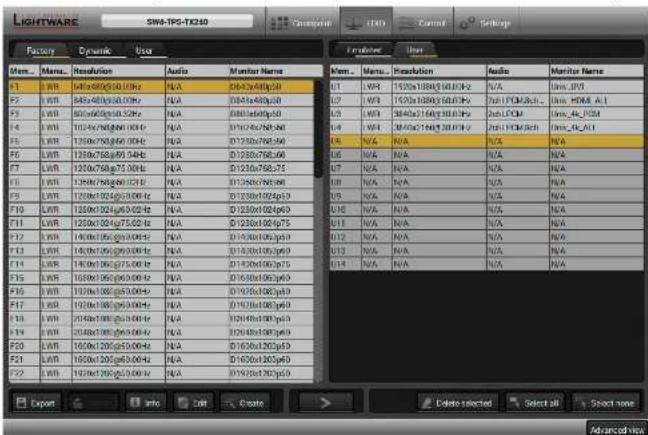Select the F17 row in the source list
The image size is (648, 435).
[x=161, y=305]
